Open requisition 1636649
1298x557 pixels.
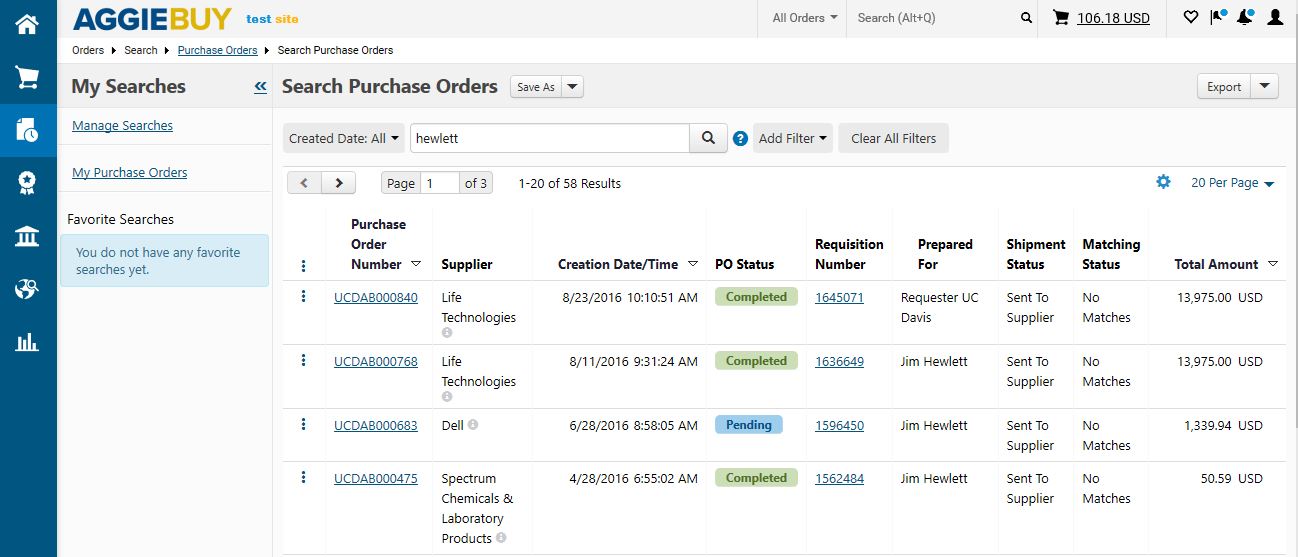click(x=839, y=361)
